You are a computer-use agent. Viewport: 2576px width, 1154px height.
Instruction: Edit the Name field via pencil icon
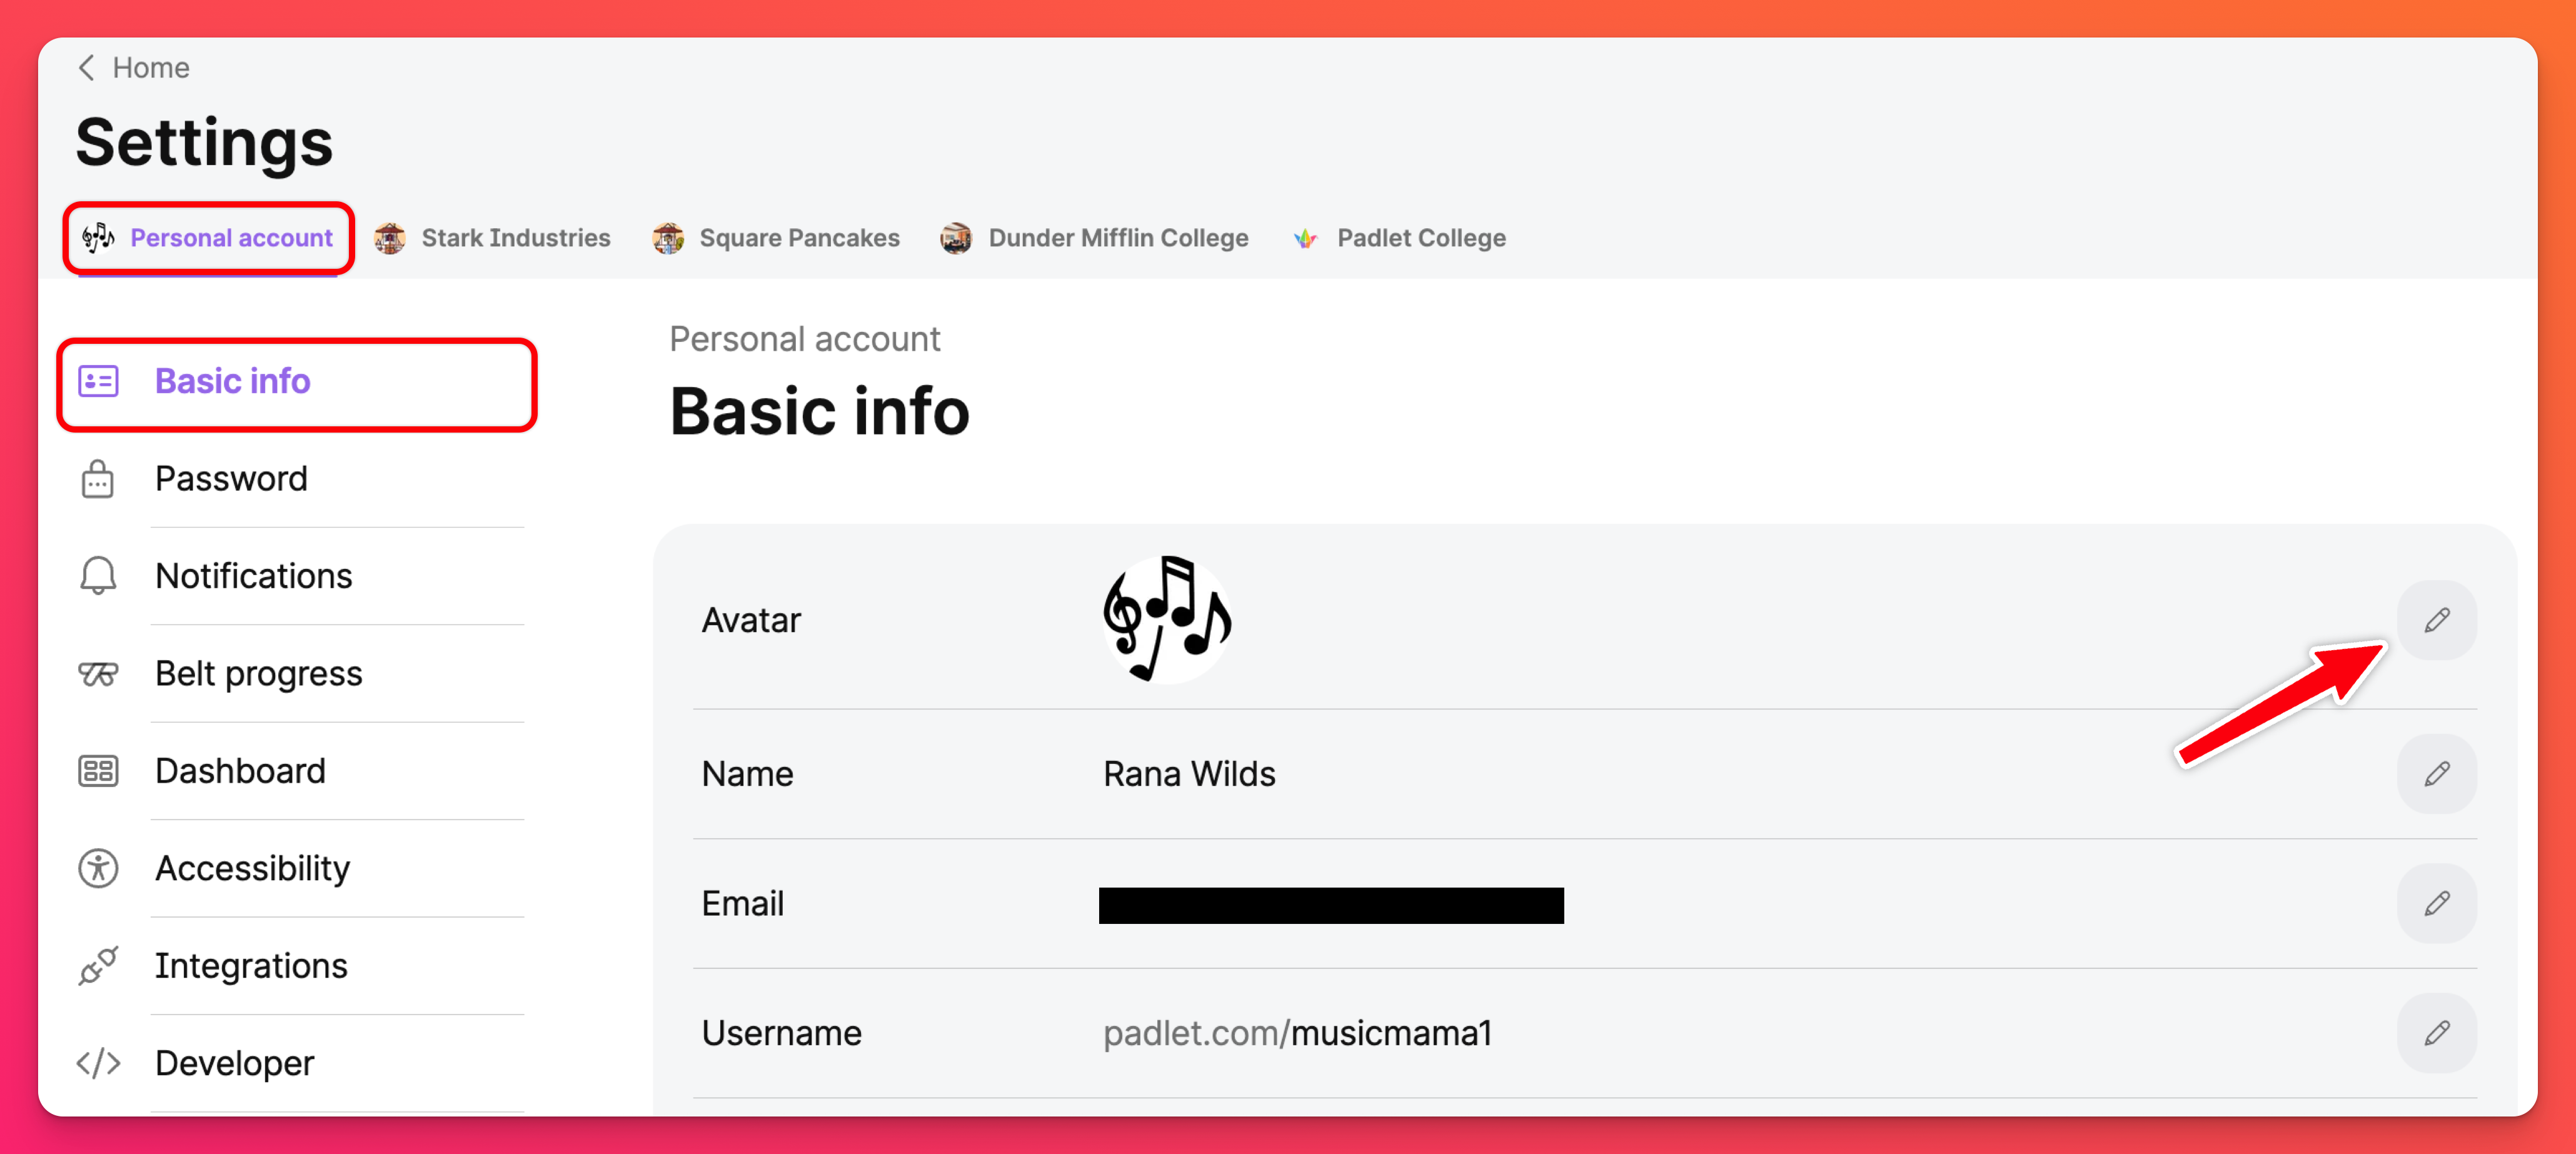[x=2436, y=774]
